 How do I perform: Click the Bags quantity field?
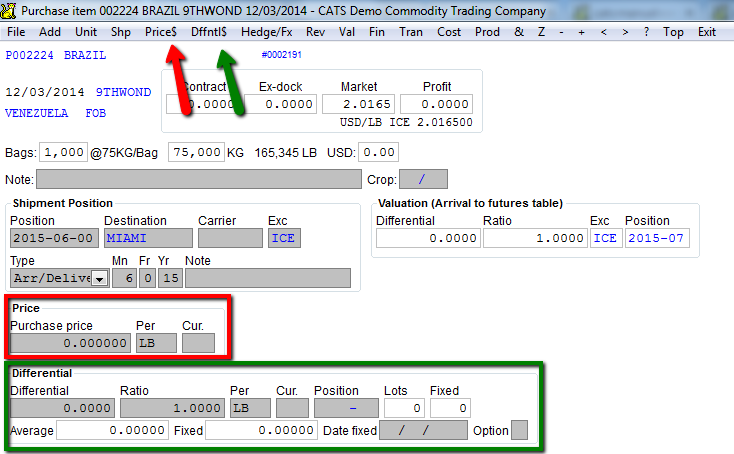tap(63, 152)
